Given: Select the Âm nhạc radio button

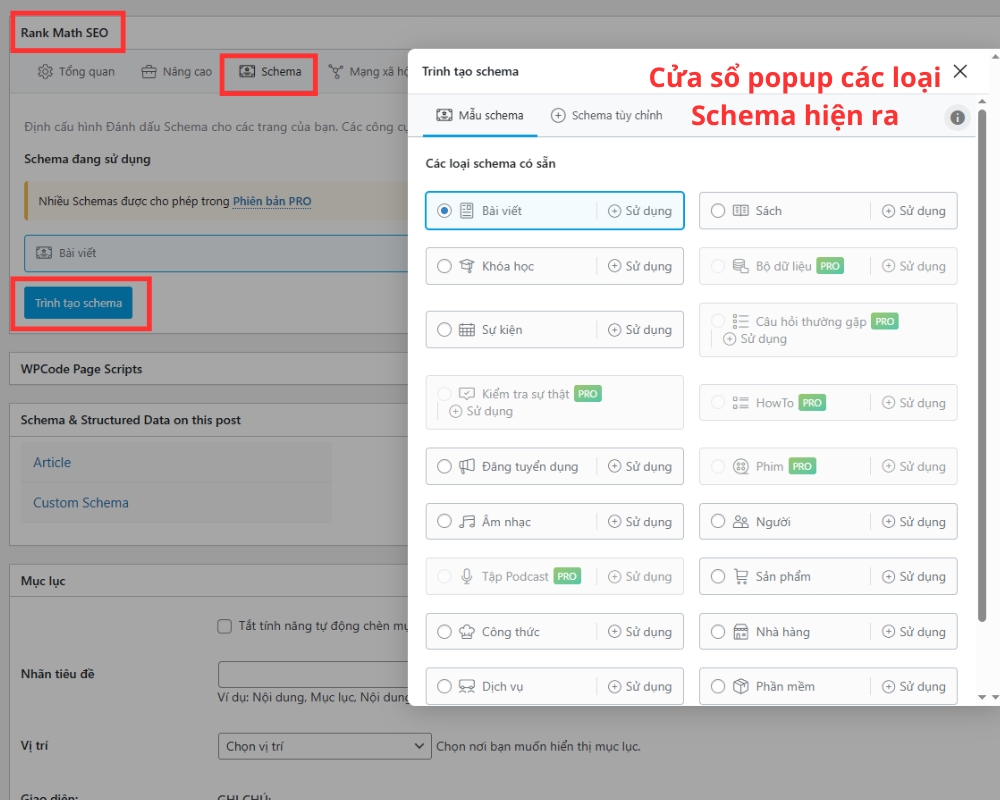Looking at the screenshot, I should click(x=445, y=521).
